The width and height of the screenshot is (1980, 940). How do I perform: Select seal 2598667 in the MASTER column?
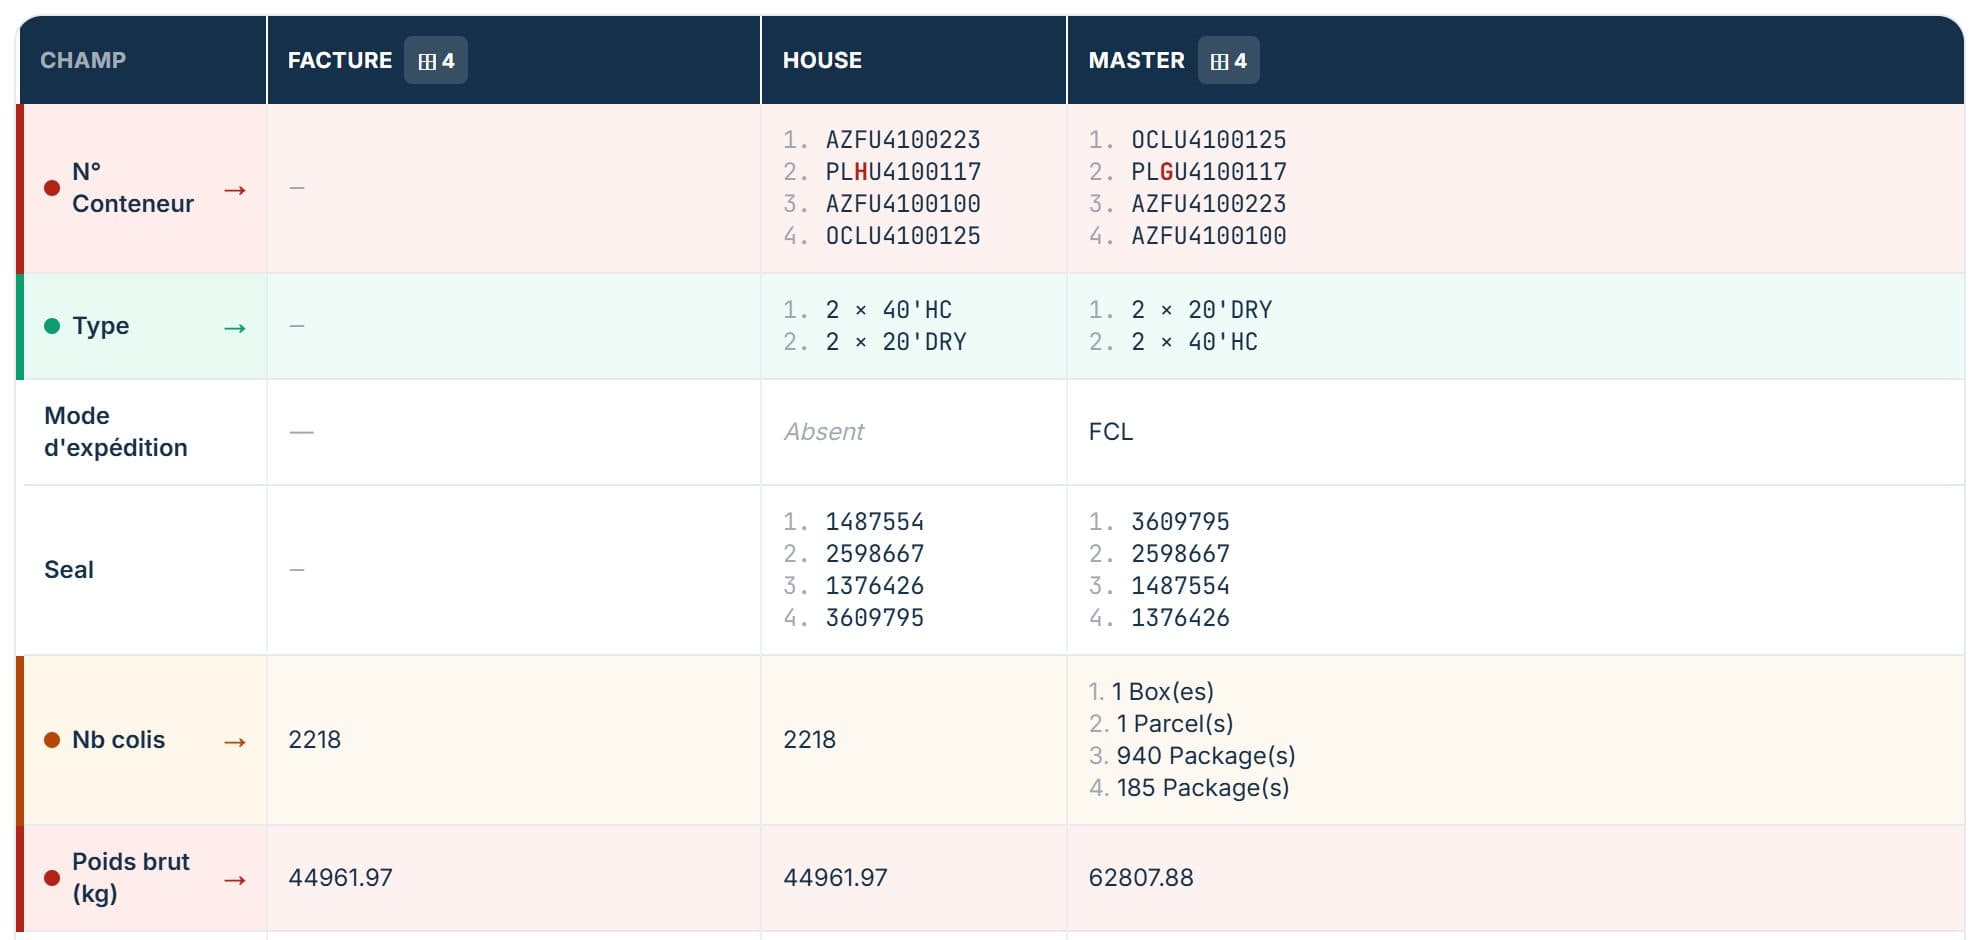(x=1181, y=554)
